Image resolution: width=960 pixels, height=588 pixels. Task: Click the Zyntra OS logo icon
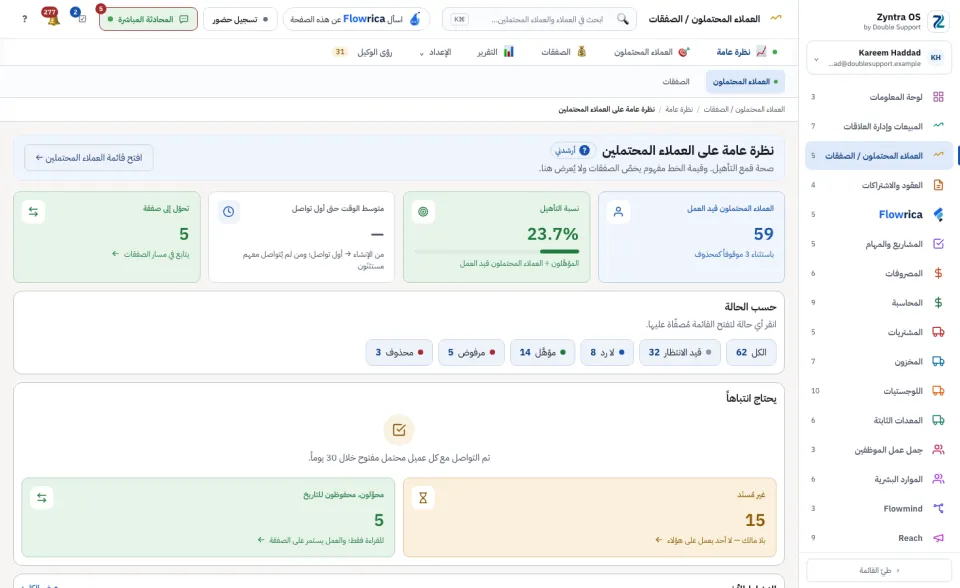click(x=938, y=21)
